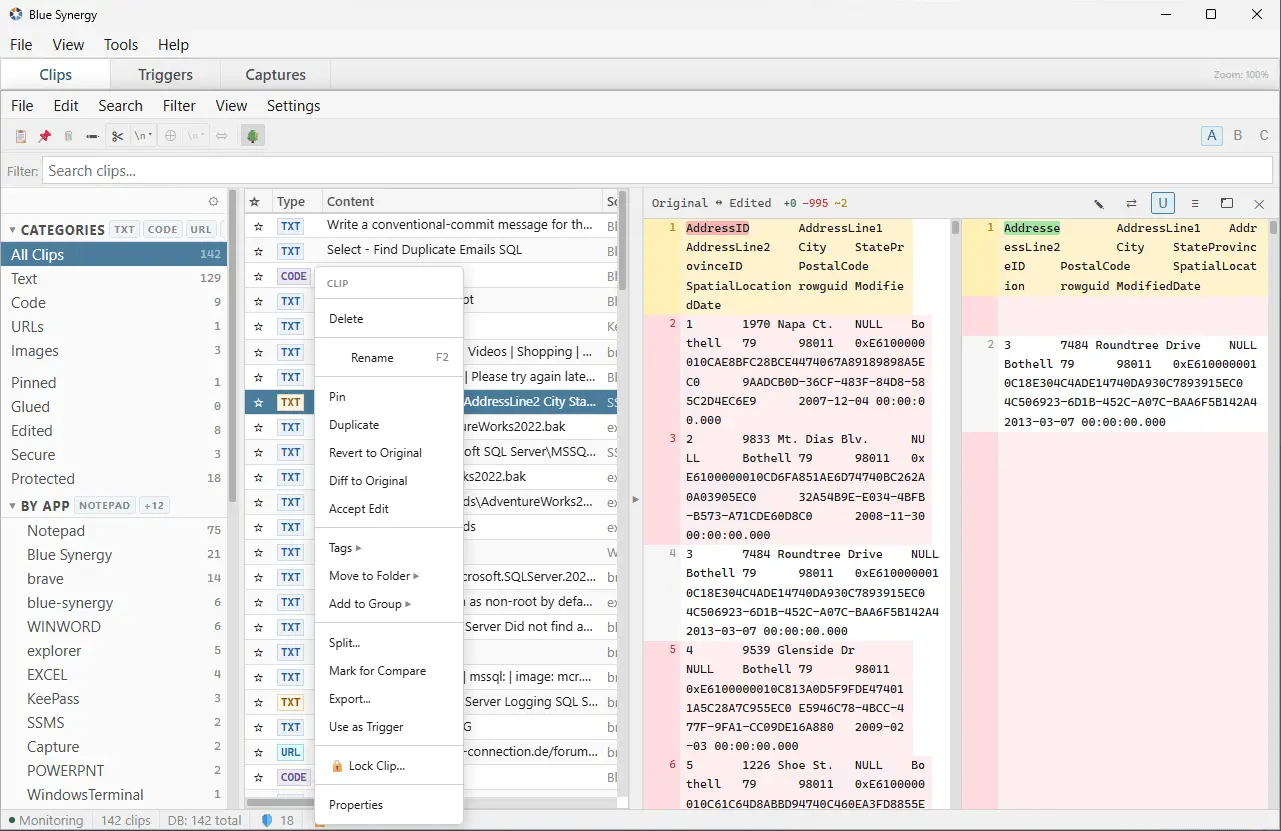
Task: Collapse the BY APP section triangle
Action: point(12,506)
